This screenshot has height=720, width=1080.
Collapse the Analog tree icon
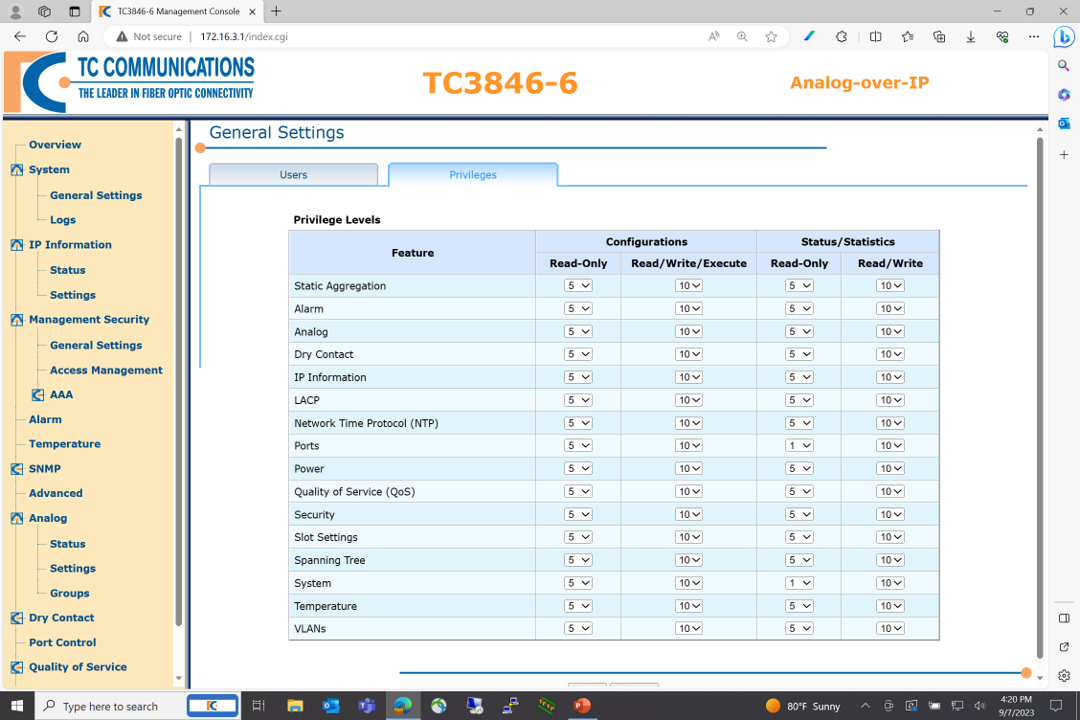click(17, 518)
